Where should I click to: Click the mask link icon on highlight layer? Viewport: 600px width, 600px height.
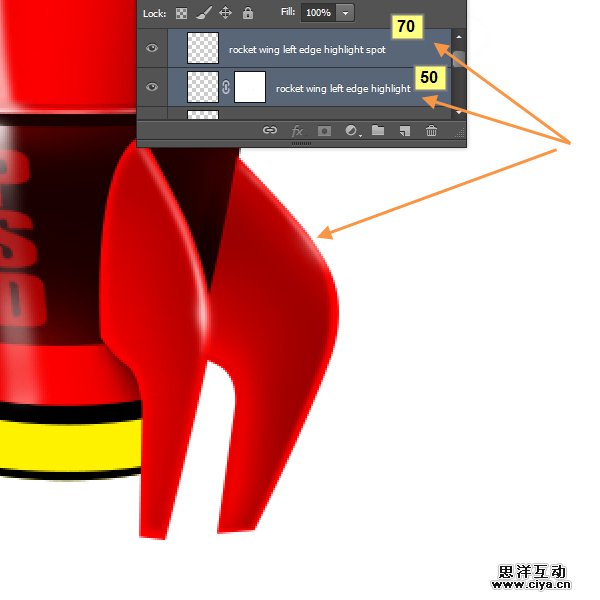coord(226,87)
